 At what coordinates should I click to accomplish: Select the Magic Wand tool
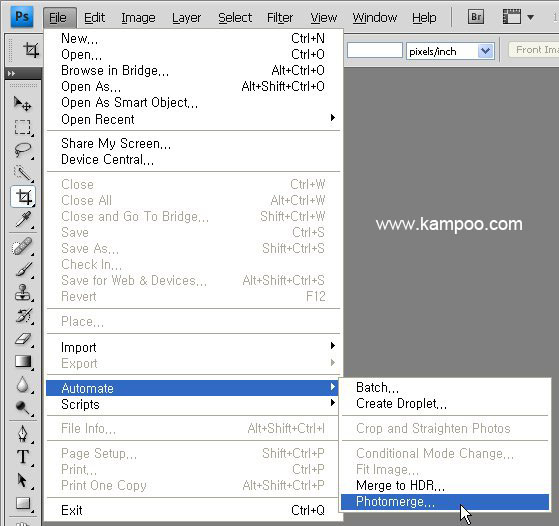click(x=23, y=174)
